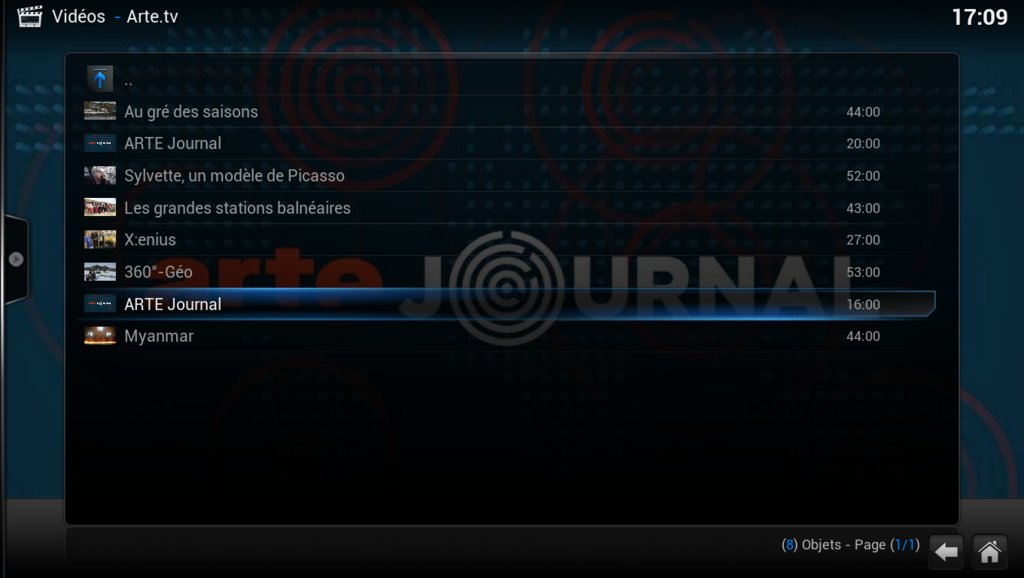Open the Myanmar video

[x=509, y=336]
